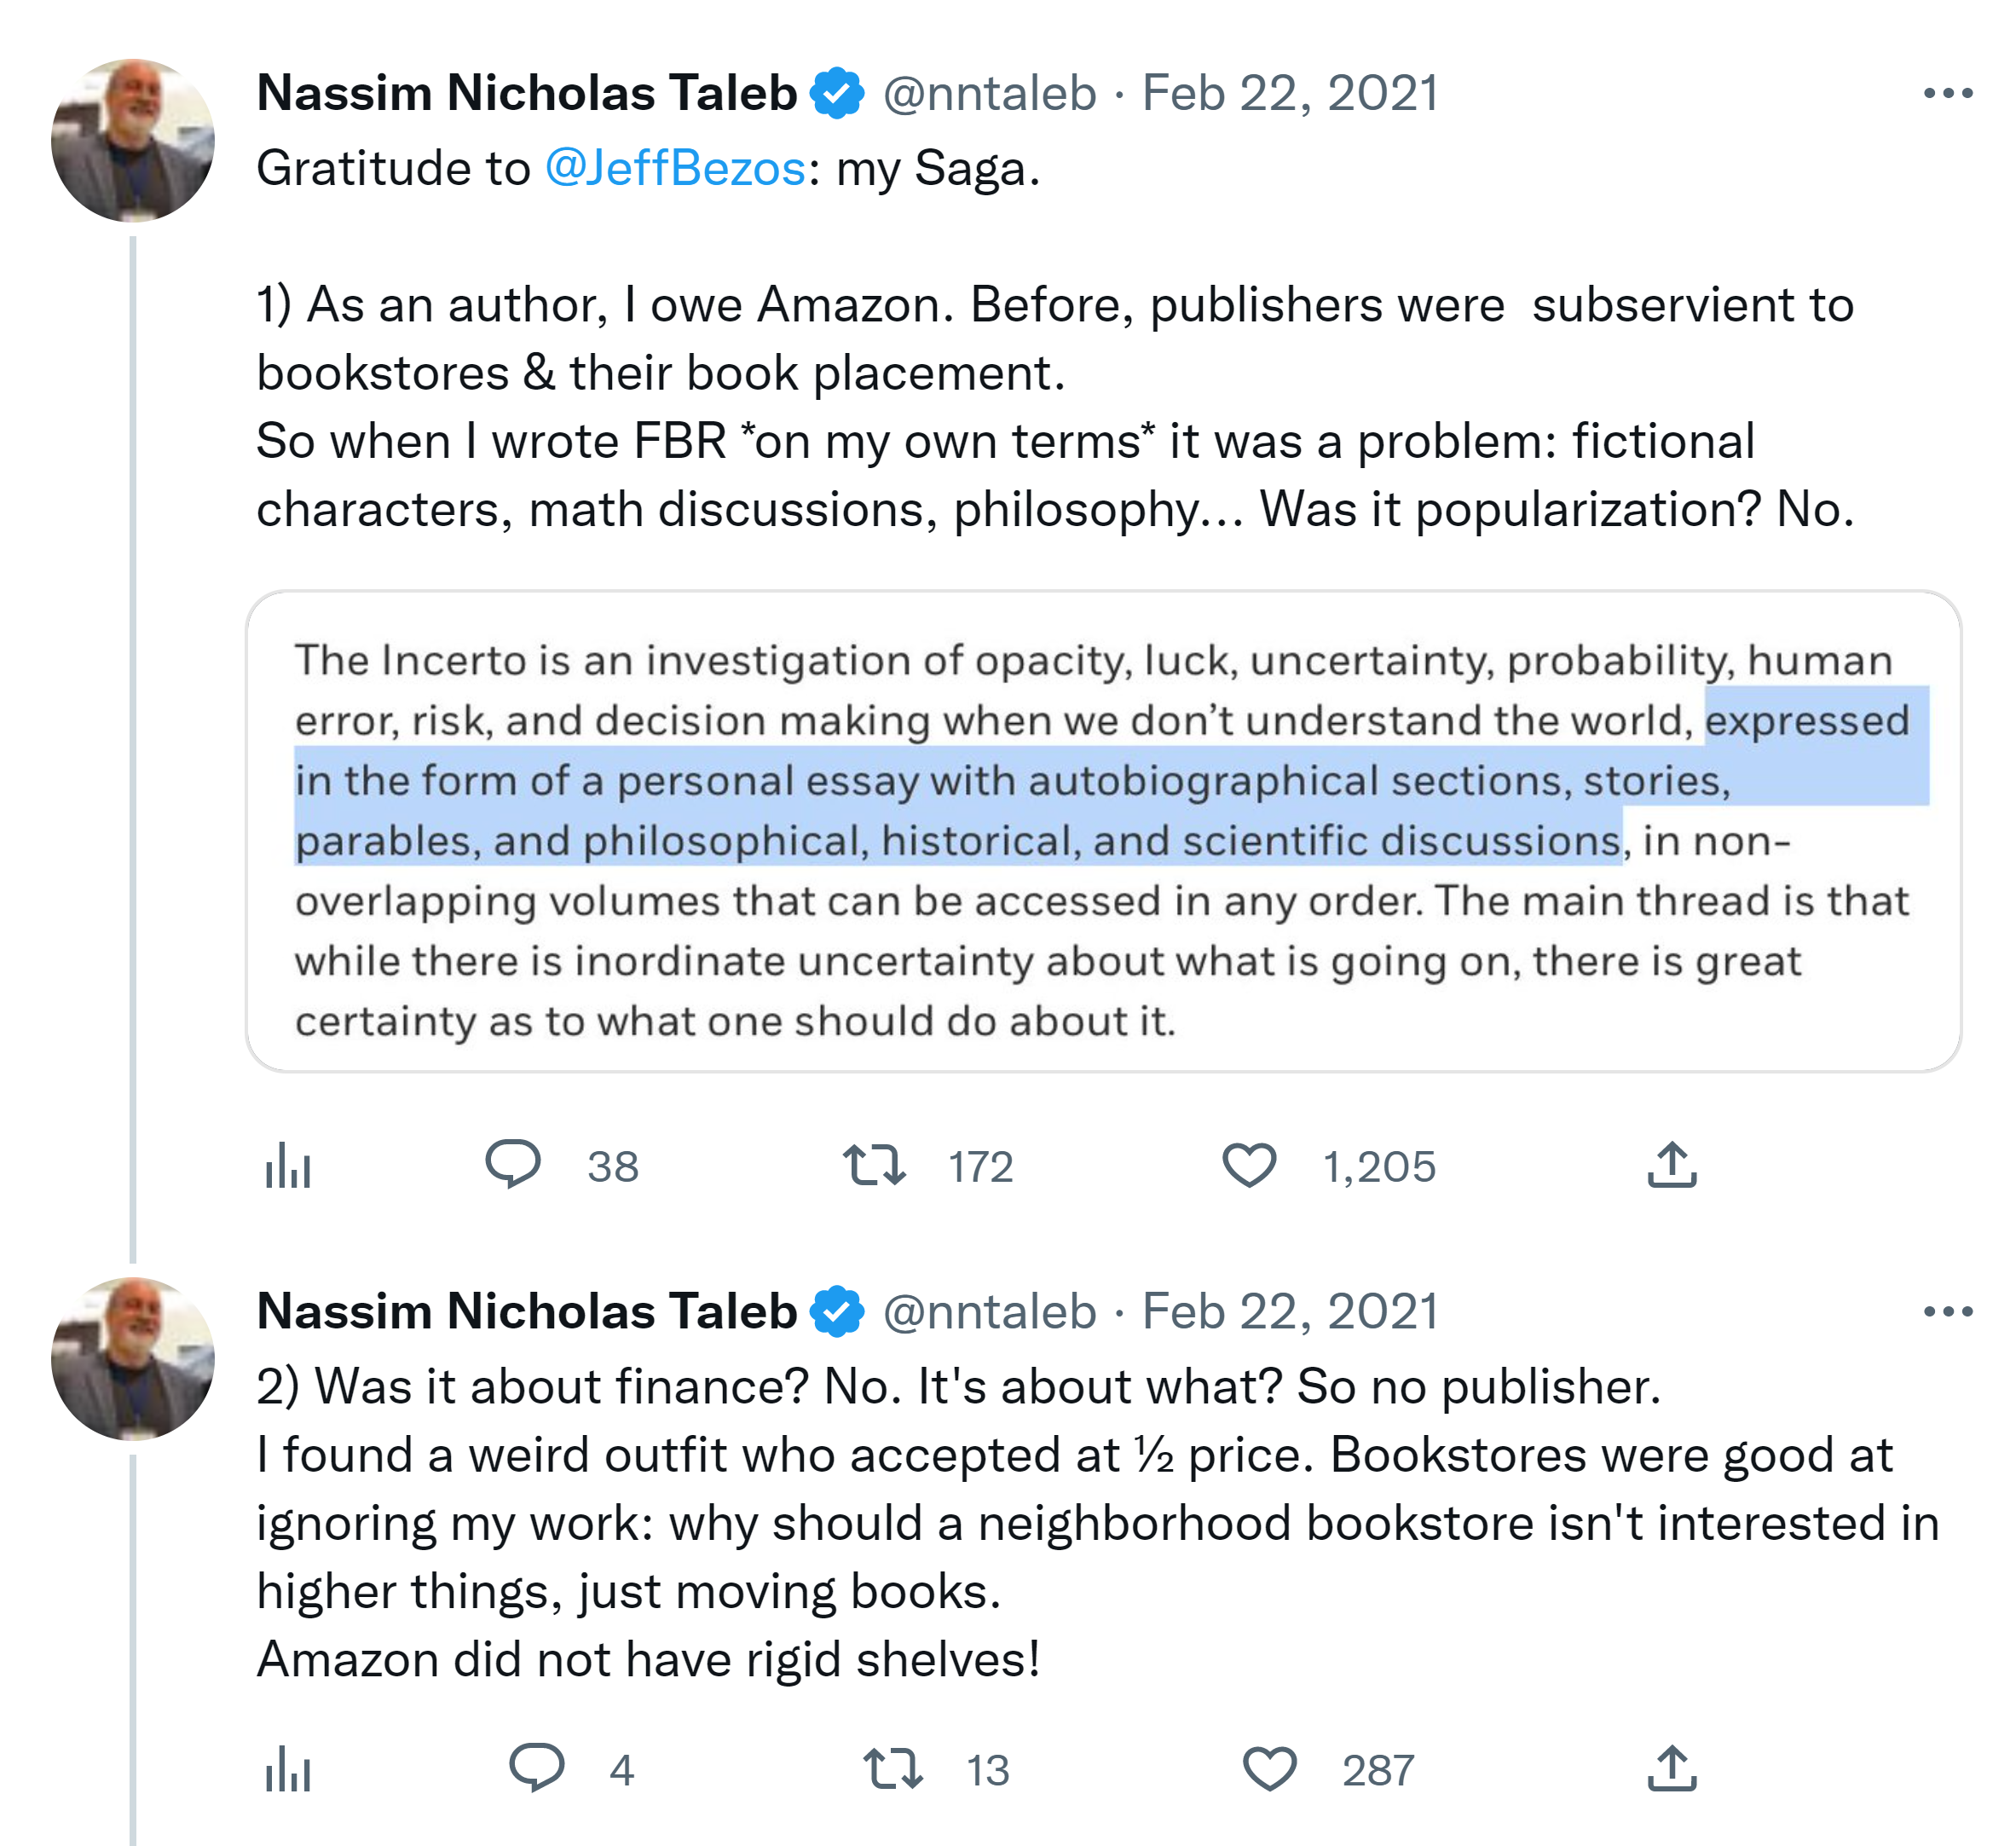Open more options menu on first tweet

pyautogui.click(x=1947, y=94)
